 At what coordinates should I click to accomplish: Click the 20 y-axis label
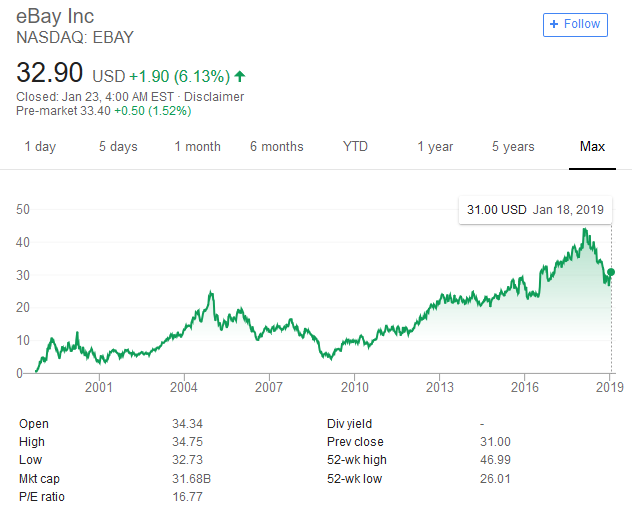click(23, 308)
